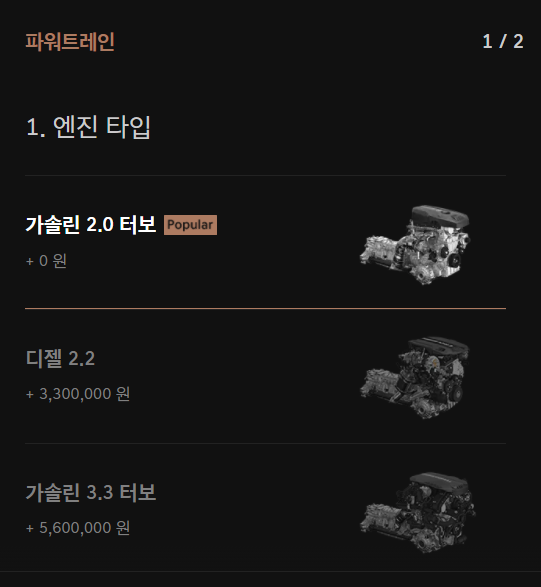Click the + 0 원 price text
The image size is (541, 587).
[x=46, y=261]
